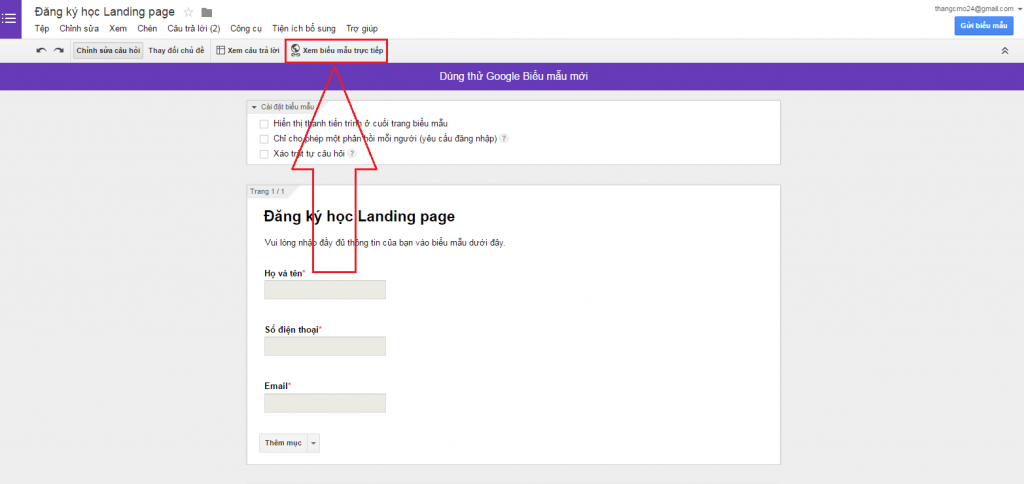The width and height of the screenshot is (1024, 484).
Task: Click the Email input field
Action: (x=325, y=403)
